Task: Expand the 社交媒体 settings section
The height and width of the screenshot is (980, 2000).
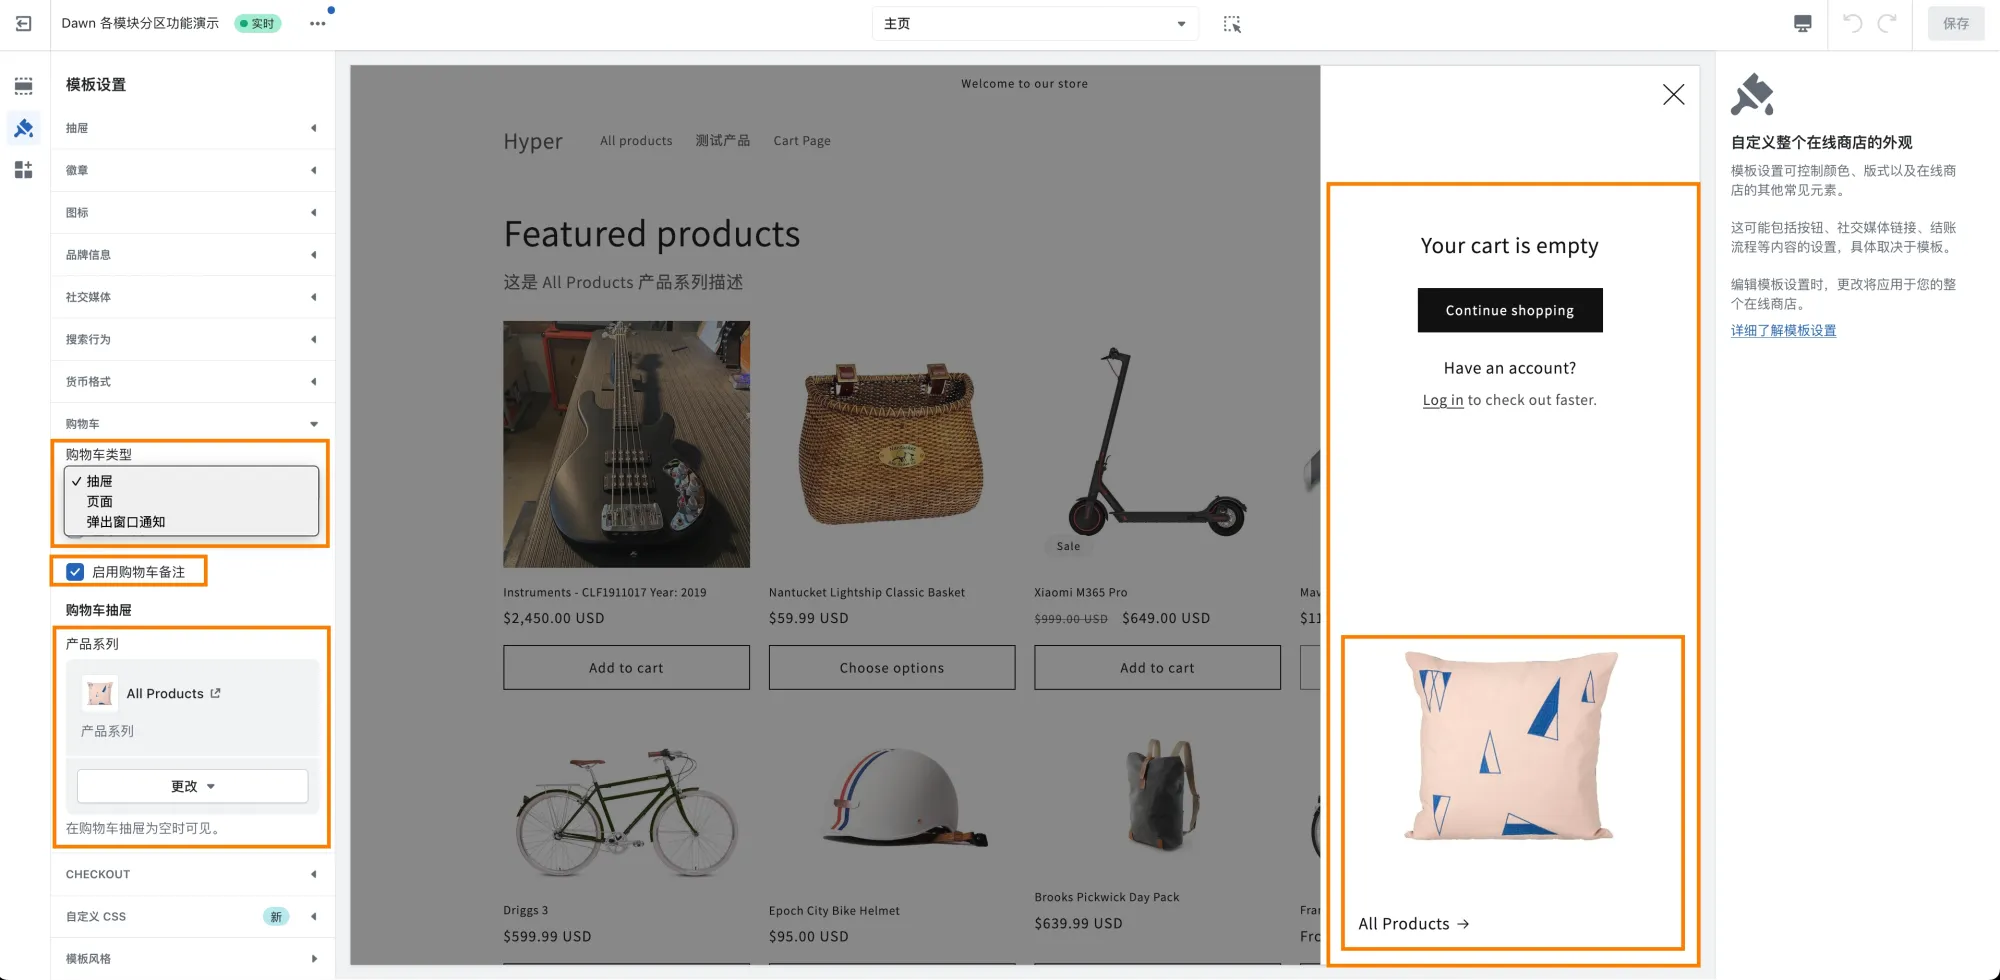Action: [192, 297]
